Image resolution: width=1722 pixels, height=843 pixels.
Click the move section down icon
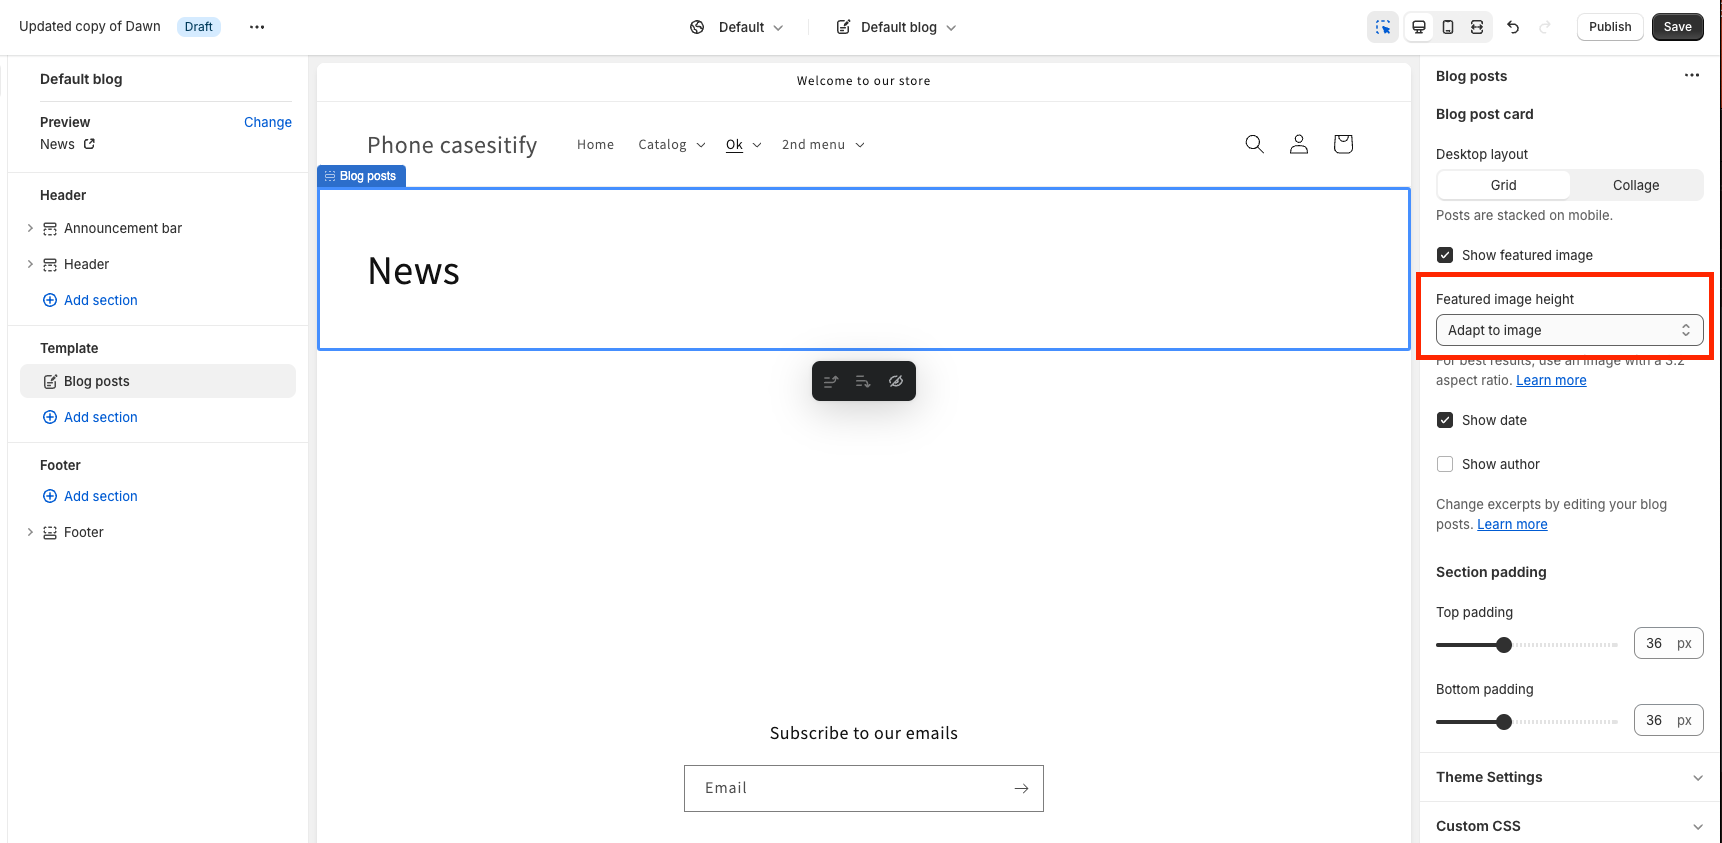863,381
